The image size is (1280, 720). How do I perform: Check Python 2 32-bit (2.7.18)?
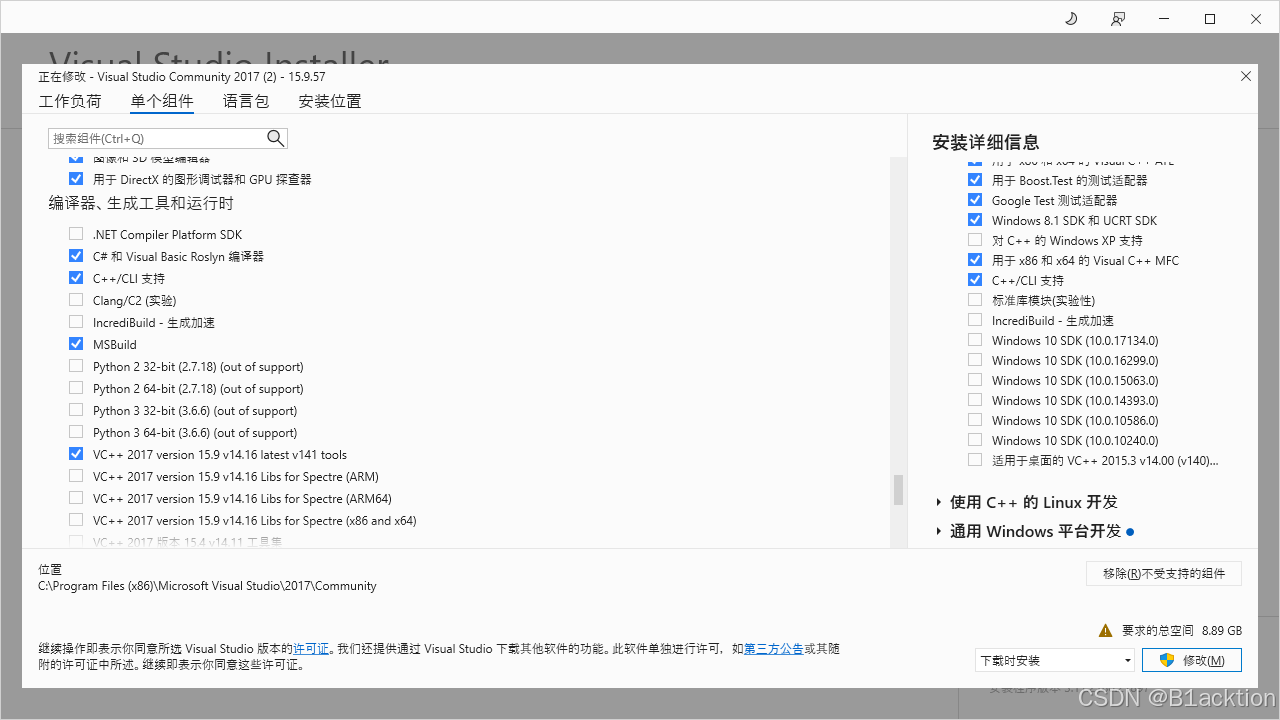76,366
